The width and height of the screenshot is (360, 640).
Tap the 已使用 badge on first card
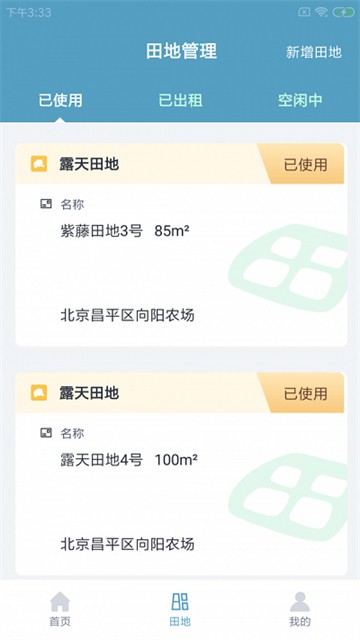click(305, 164)
